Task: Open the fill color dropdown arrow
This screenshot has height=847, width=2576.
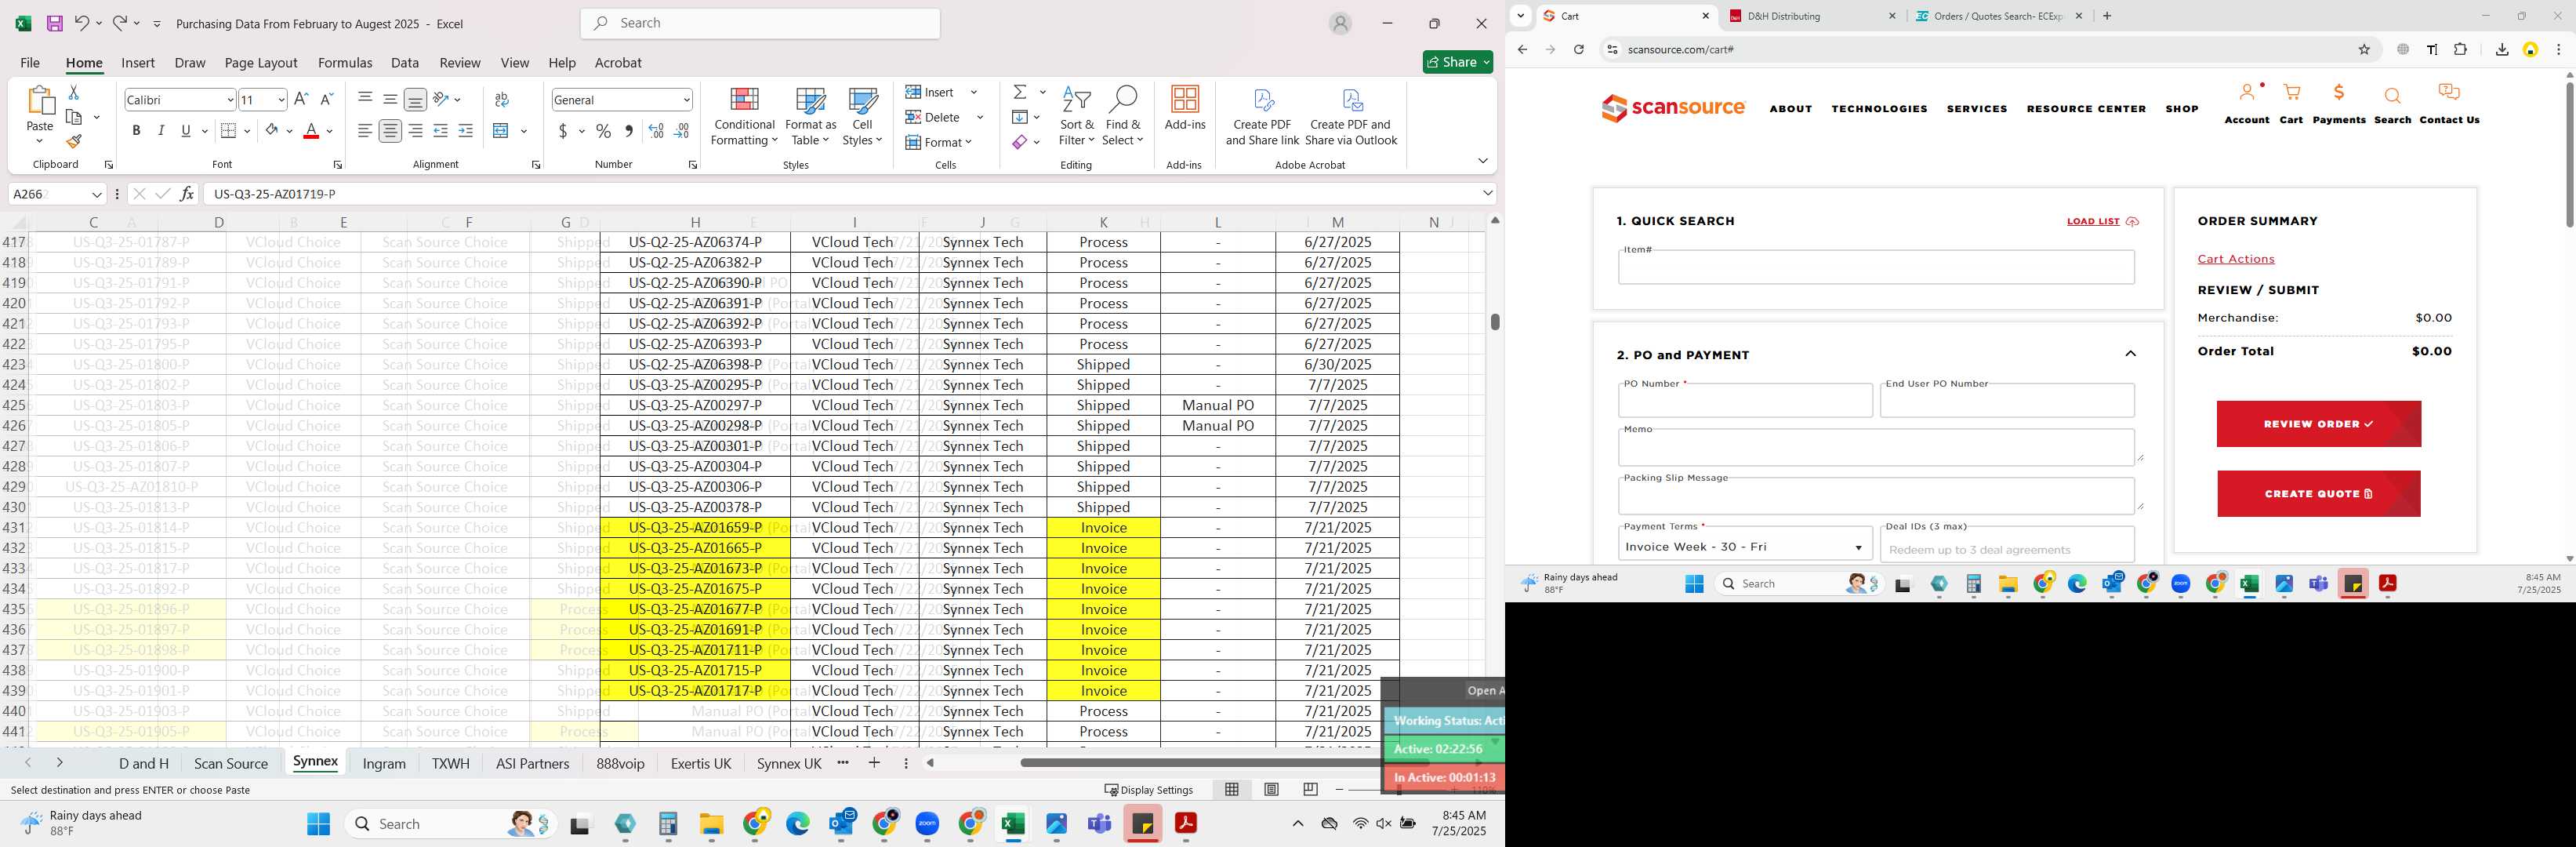Action: (289, 130)
